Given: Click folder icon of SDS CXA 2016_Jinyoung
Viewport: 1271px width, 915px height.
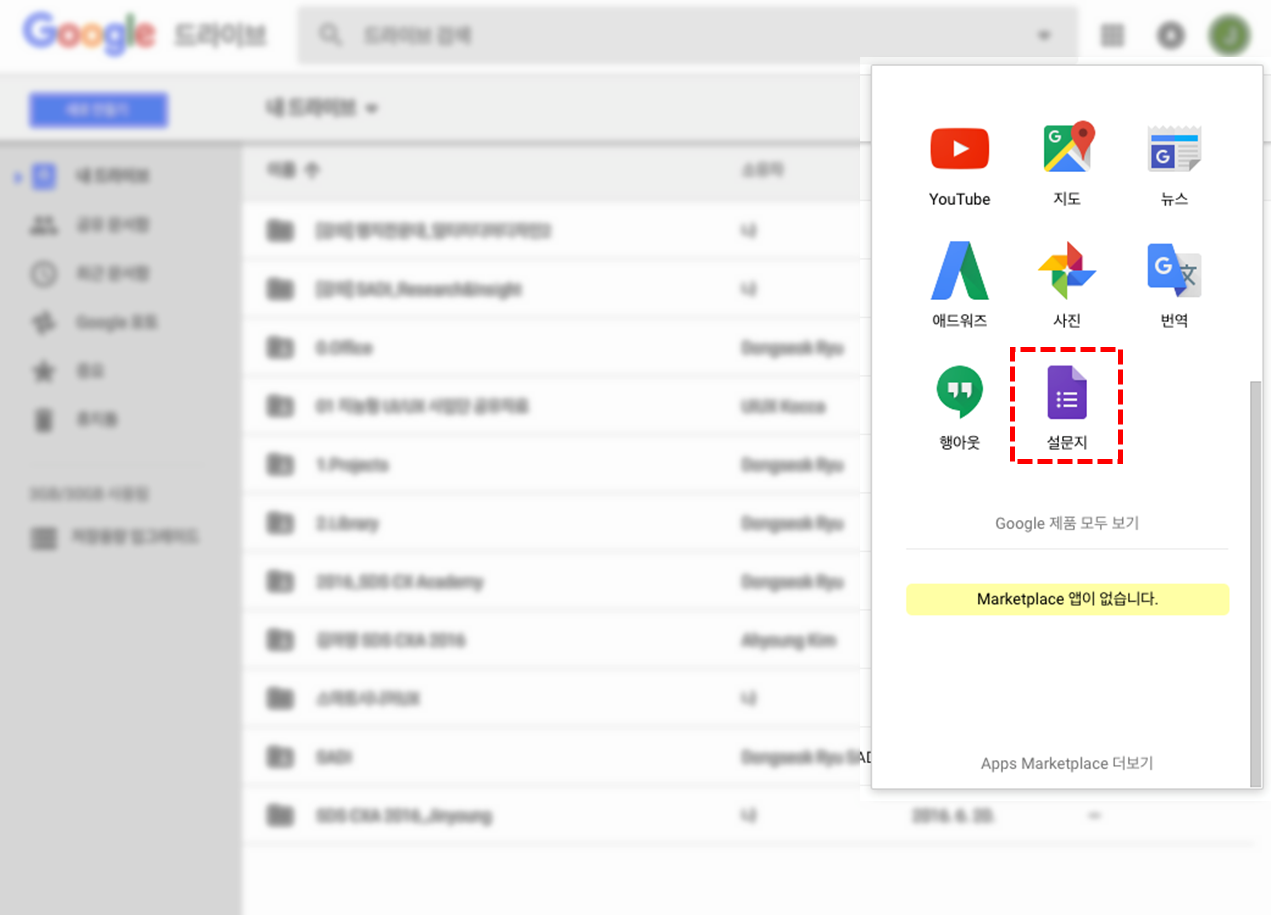Looking at the screenshot, I should coord(280,816).
